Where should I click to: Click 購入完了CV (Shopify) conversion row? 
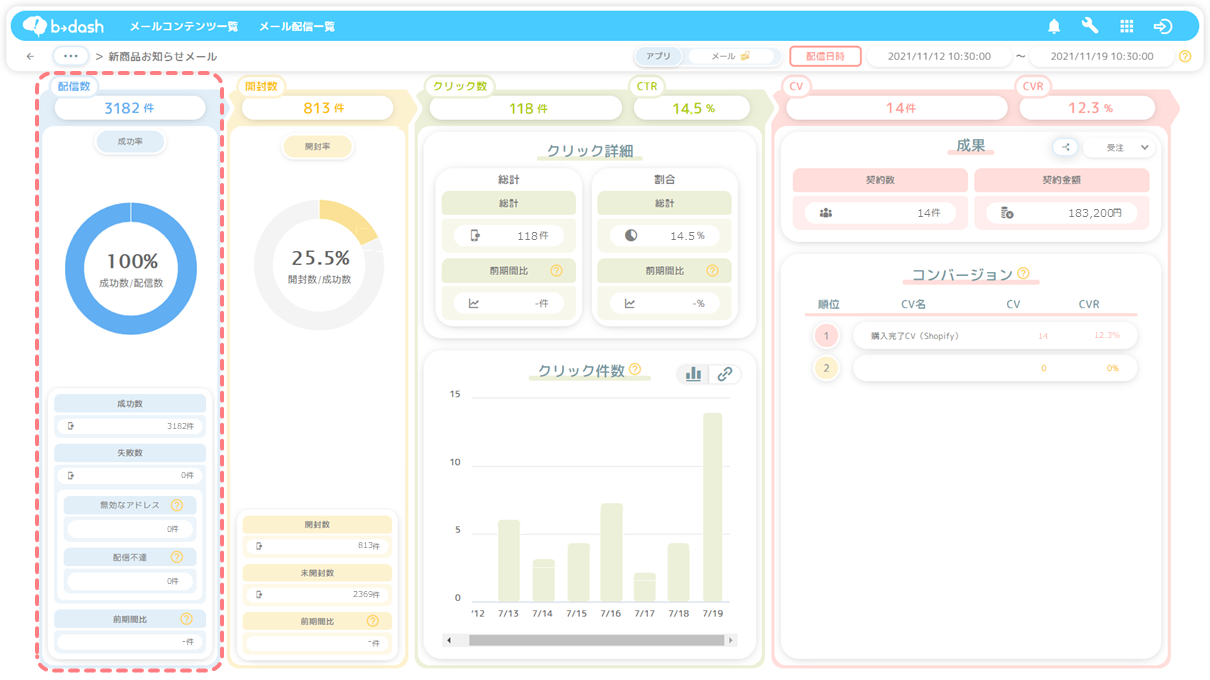pos(995,336)
